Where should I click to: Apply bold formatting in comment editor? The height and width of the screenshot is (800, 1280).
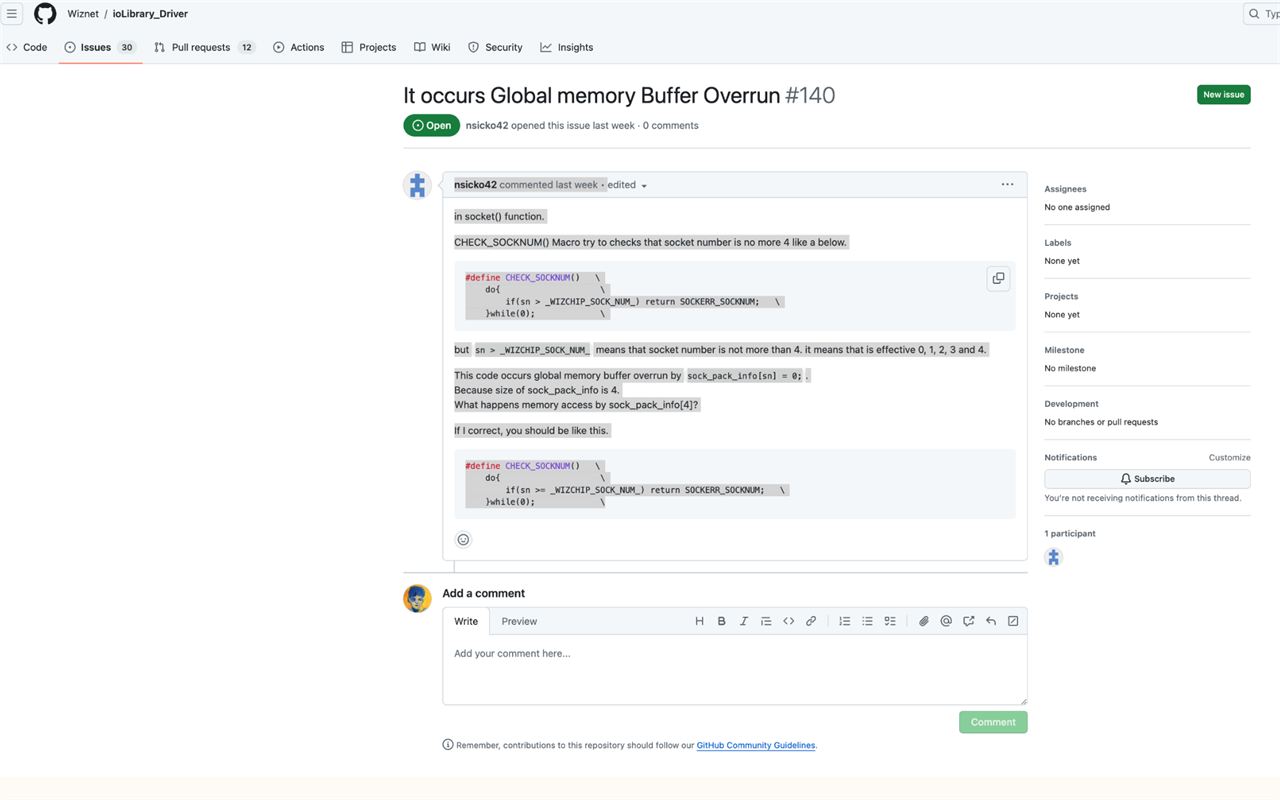point(722,621)
